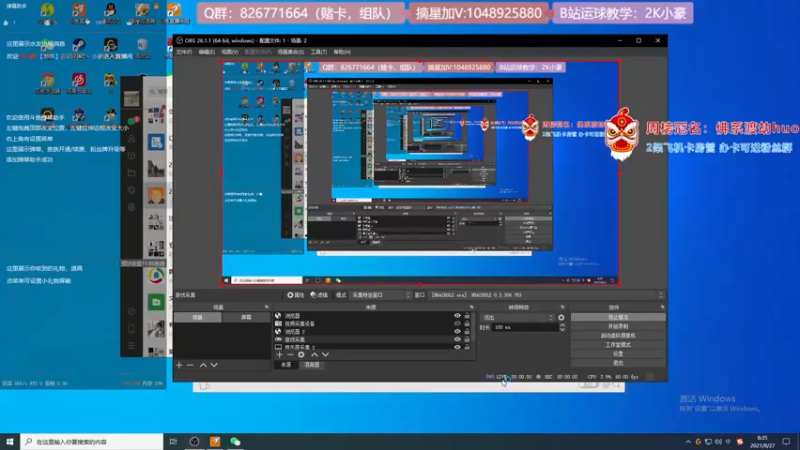Expand 淡出 transition type dropdown
This screenshot has height=450, width=800.
click(517, 317)
